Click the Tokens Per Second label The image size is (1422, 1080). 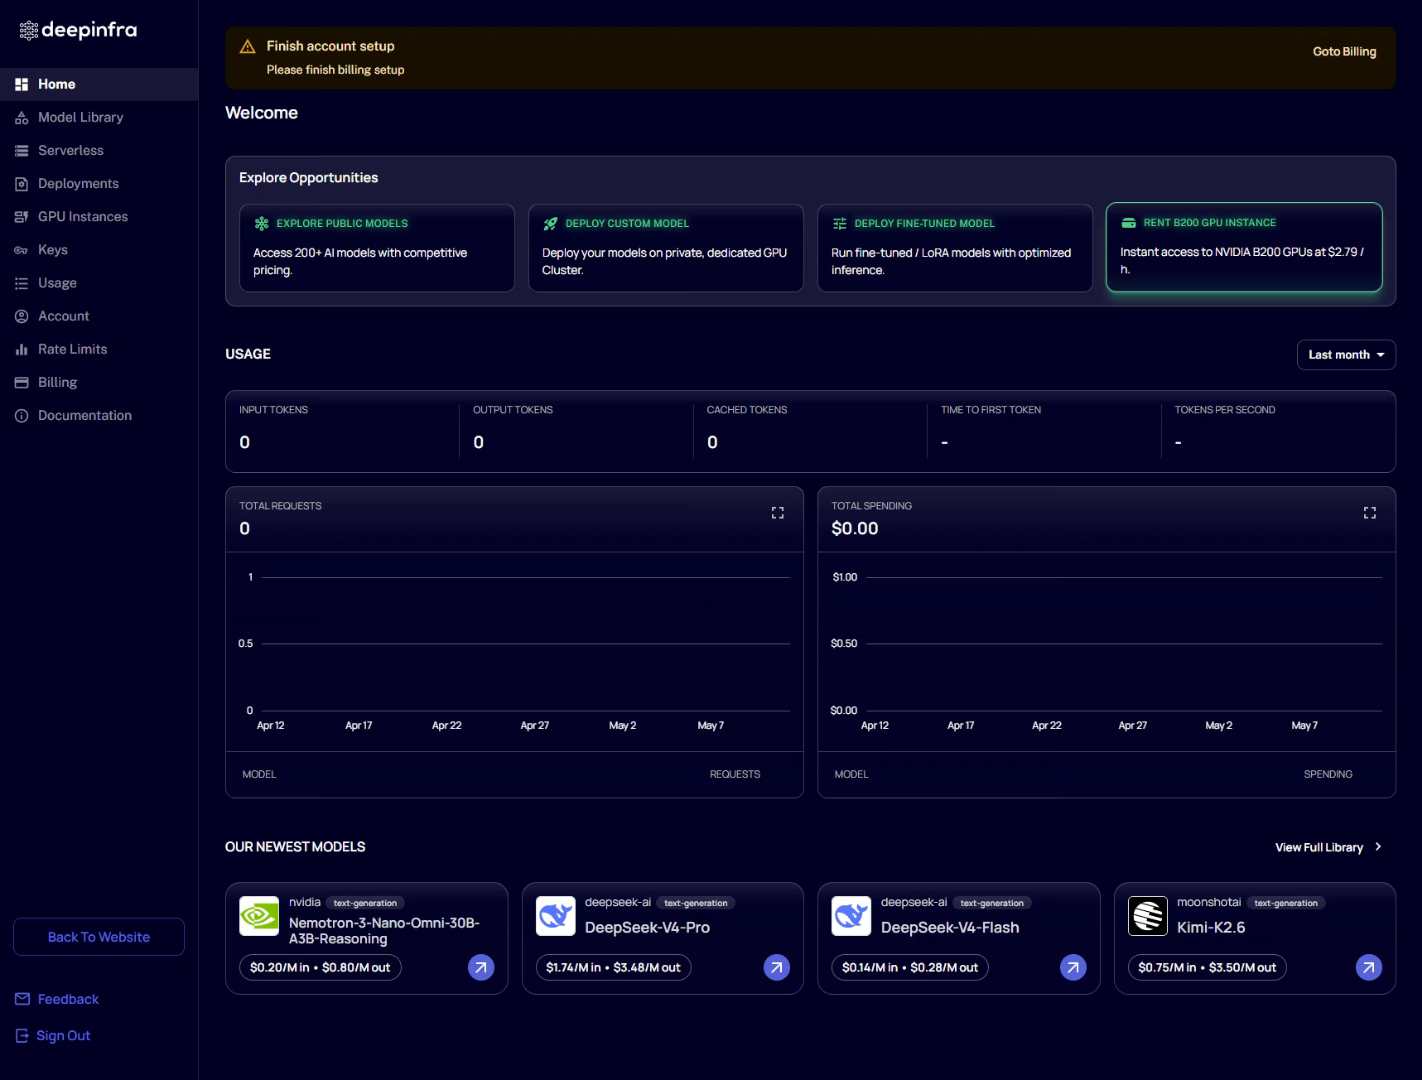point(1225,410)
